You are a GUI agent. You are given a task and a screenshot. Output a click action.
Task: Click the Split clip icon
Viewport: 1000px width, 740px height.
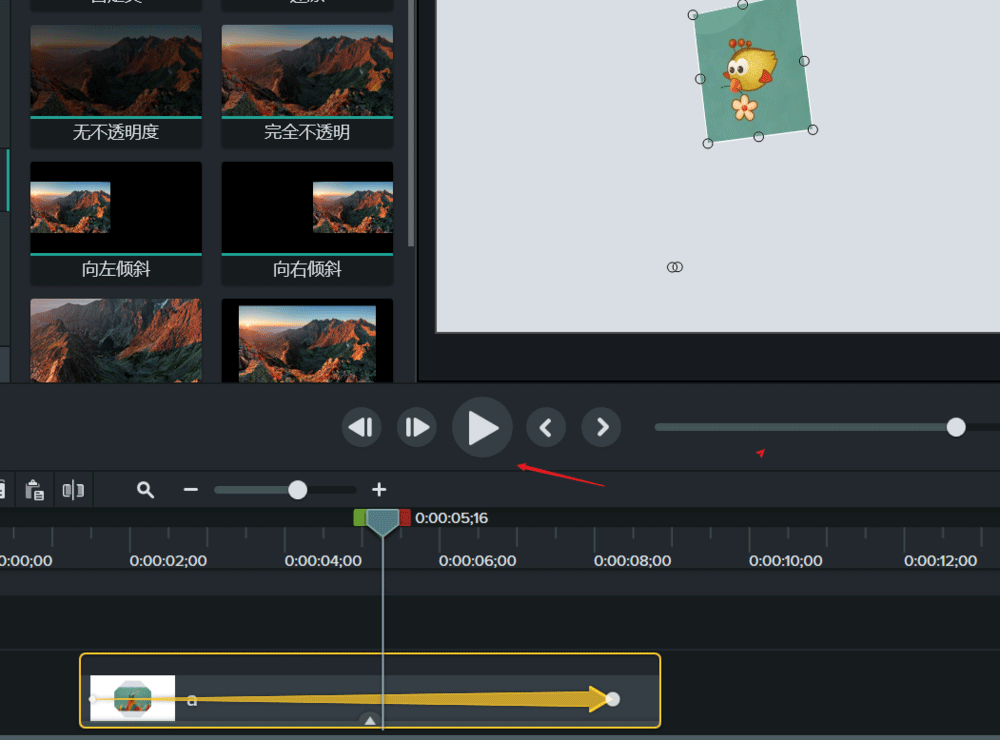coord(73,490)
